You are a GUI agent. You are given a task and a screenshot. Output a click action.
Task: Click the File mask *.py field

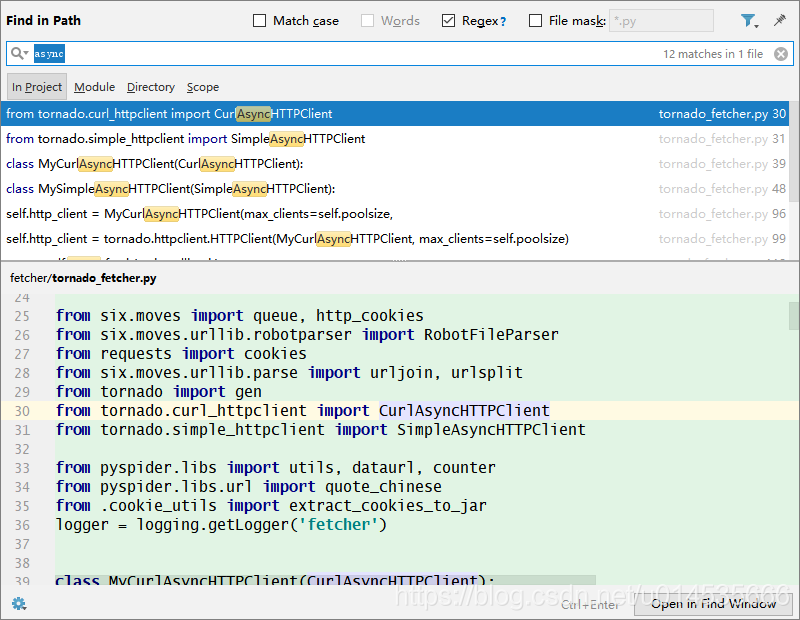coord(661,21)
